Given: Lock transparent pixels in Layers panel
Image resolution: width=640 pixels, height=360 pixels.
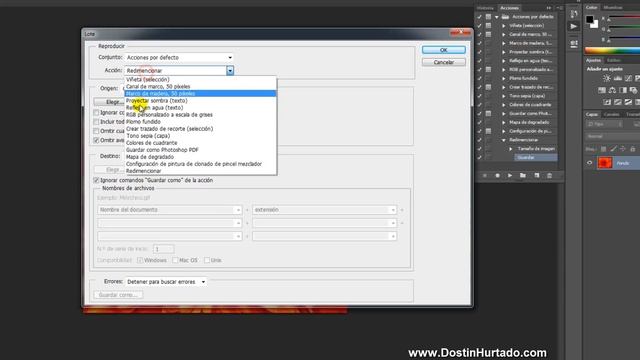Looking at the screenshot, I should tap(604, 149).
